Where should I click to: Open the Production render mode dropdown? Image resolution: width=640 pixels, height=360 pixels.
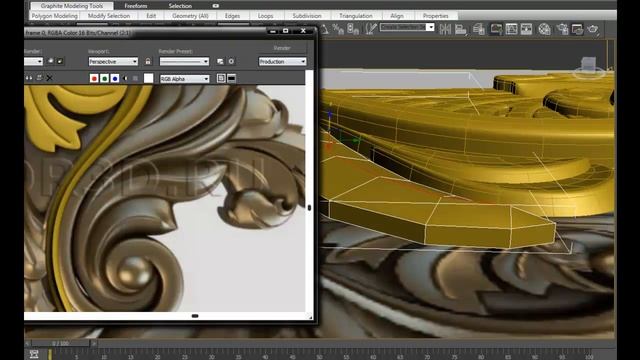[282, 62]
